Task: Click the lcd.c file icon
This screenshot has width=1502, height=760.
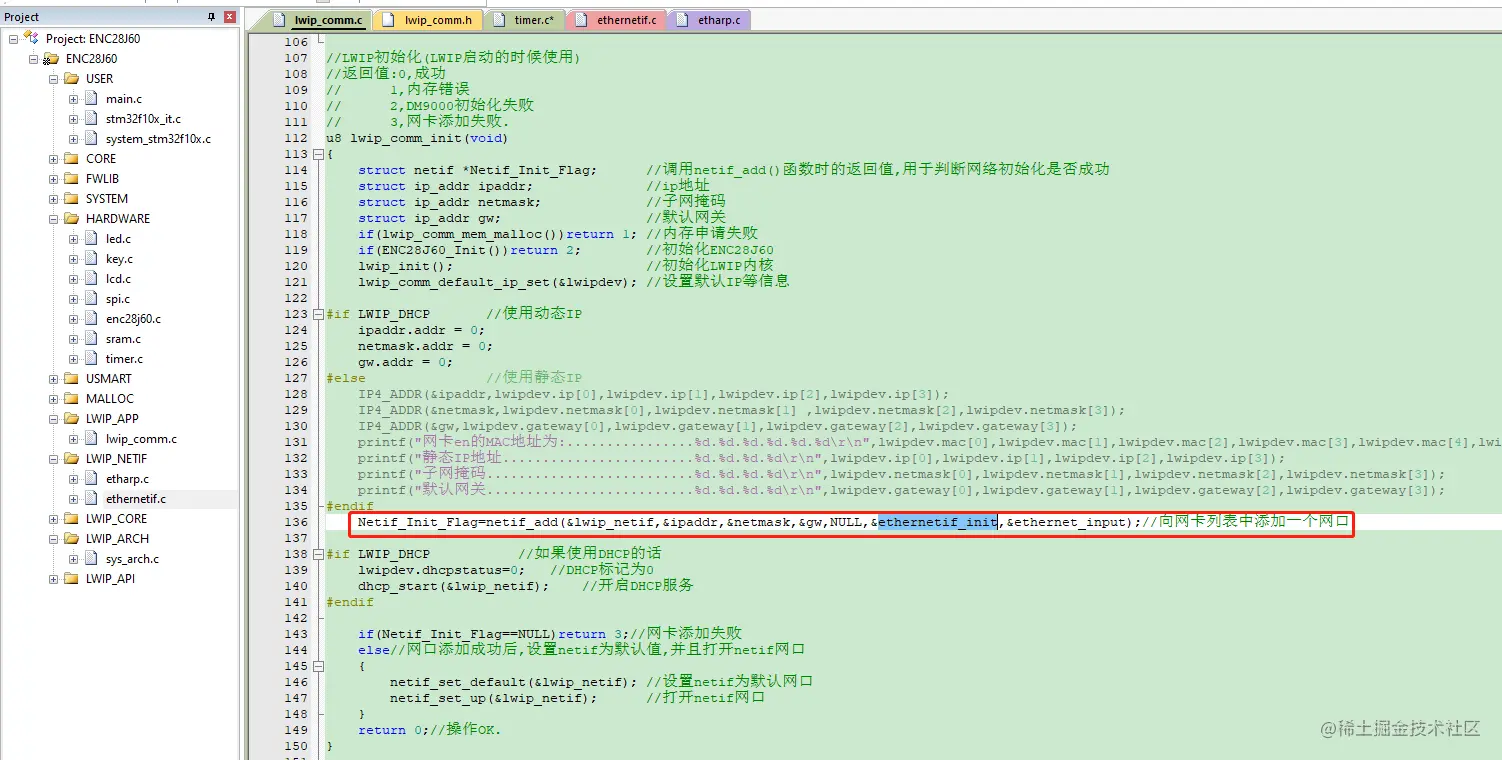Action: (92, 279)
